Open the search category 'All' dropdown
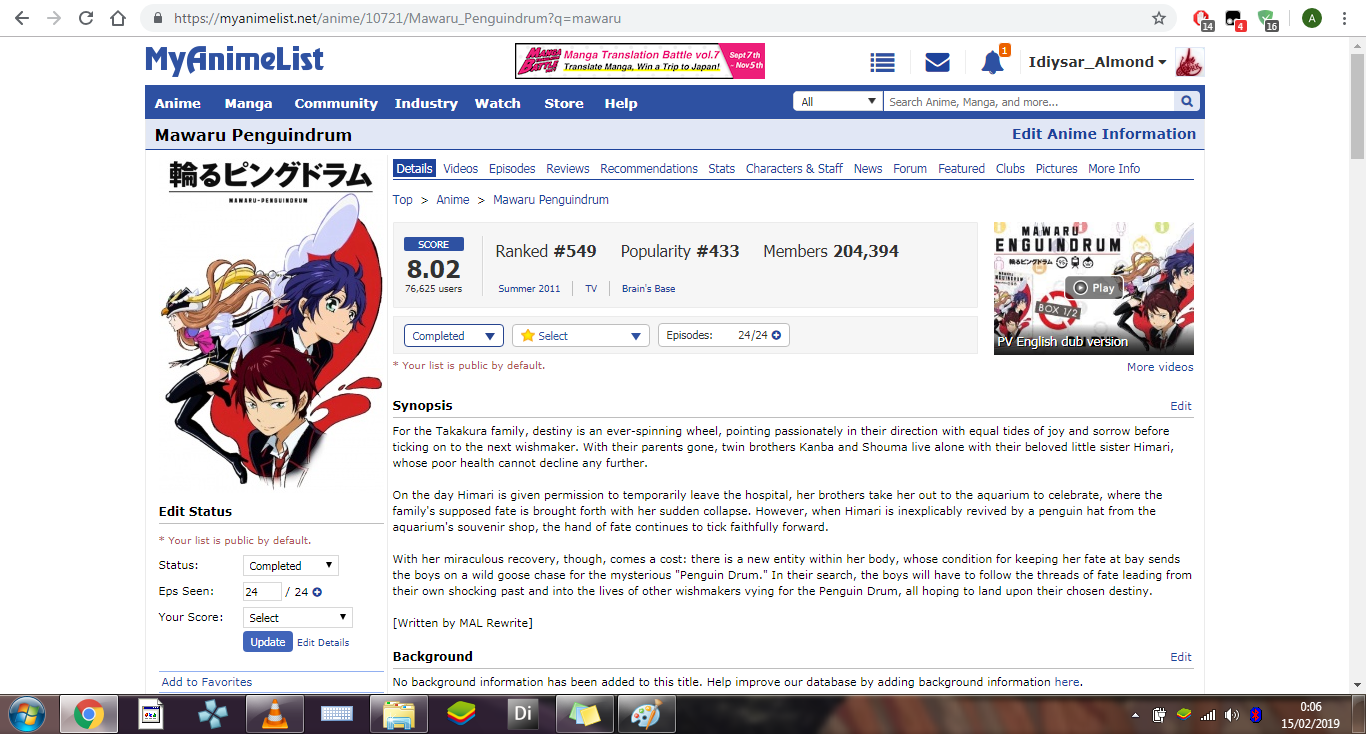 pos(838,101)
